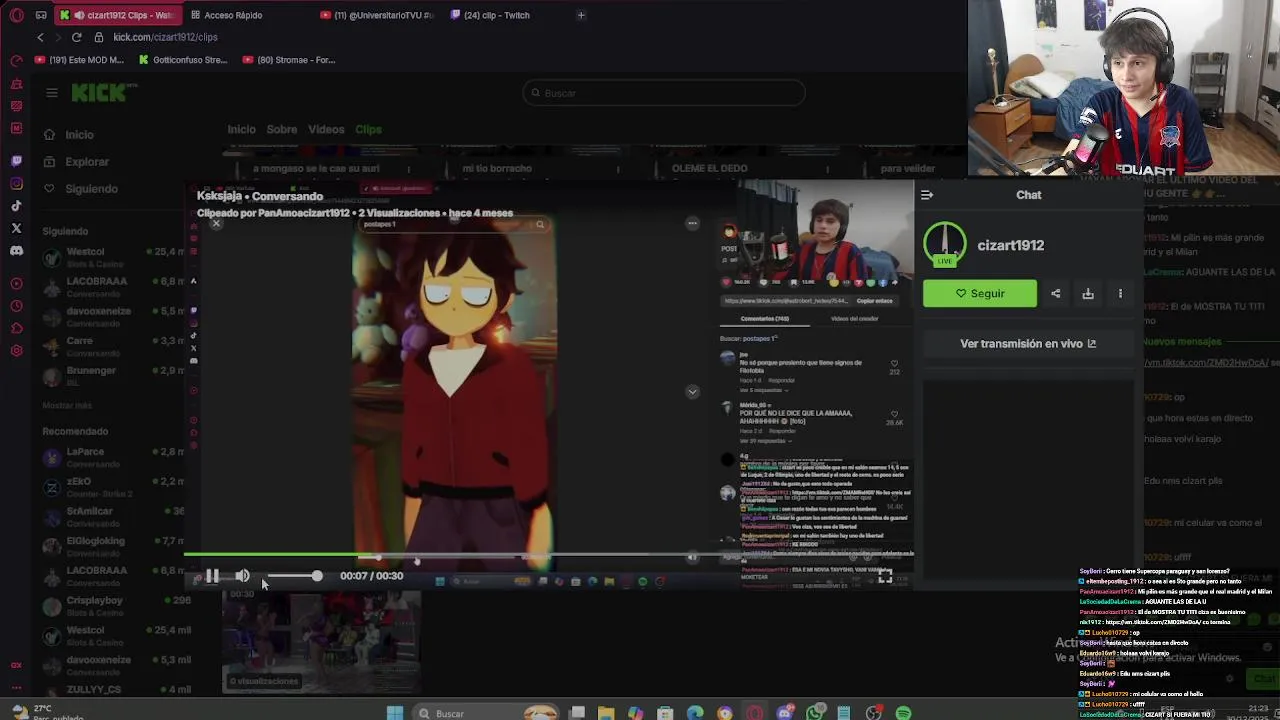Image resolution: width=1280 pixels, height=720 pixels.
Task: Open the 'mi tio borracho' clip
Action: point(497,169)
